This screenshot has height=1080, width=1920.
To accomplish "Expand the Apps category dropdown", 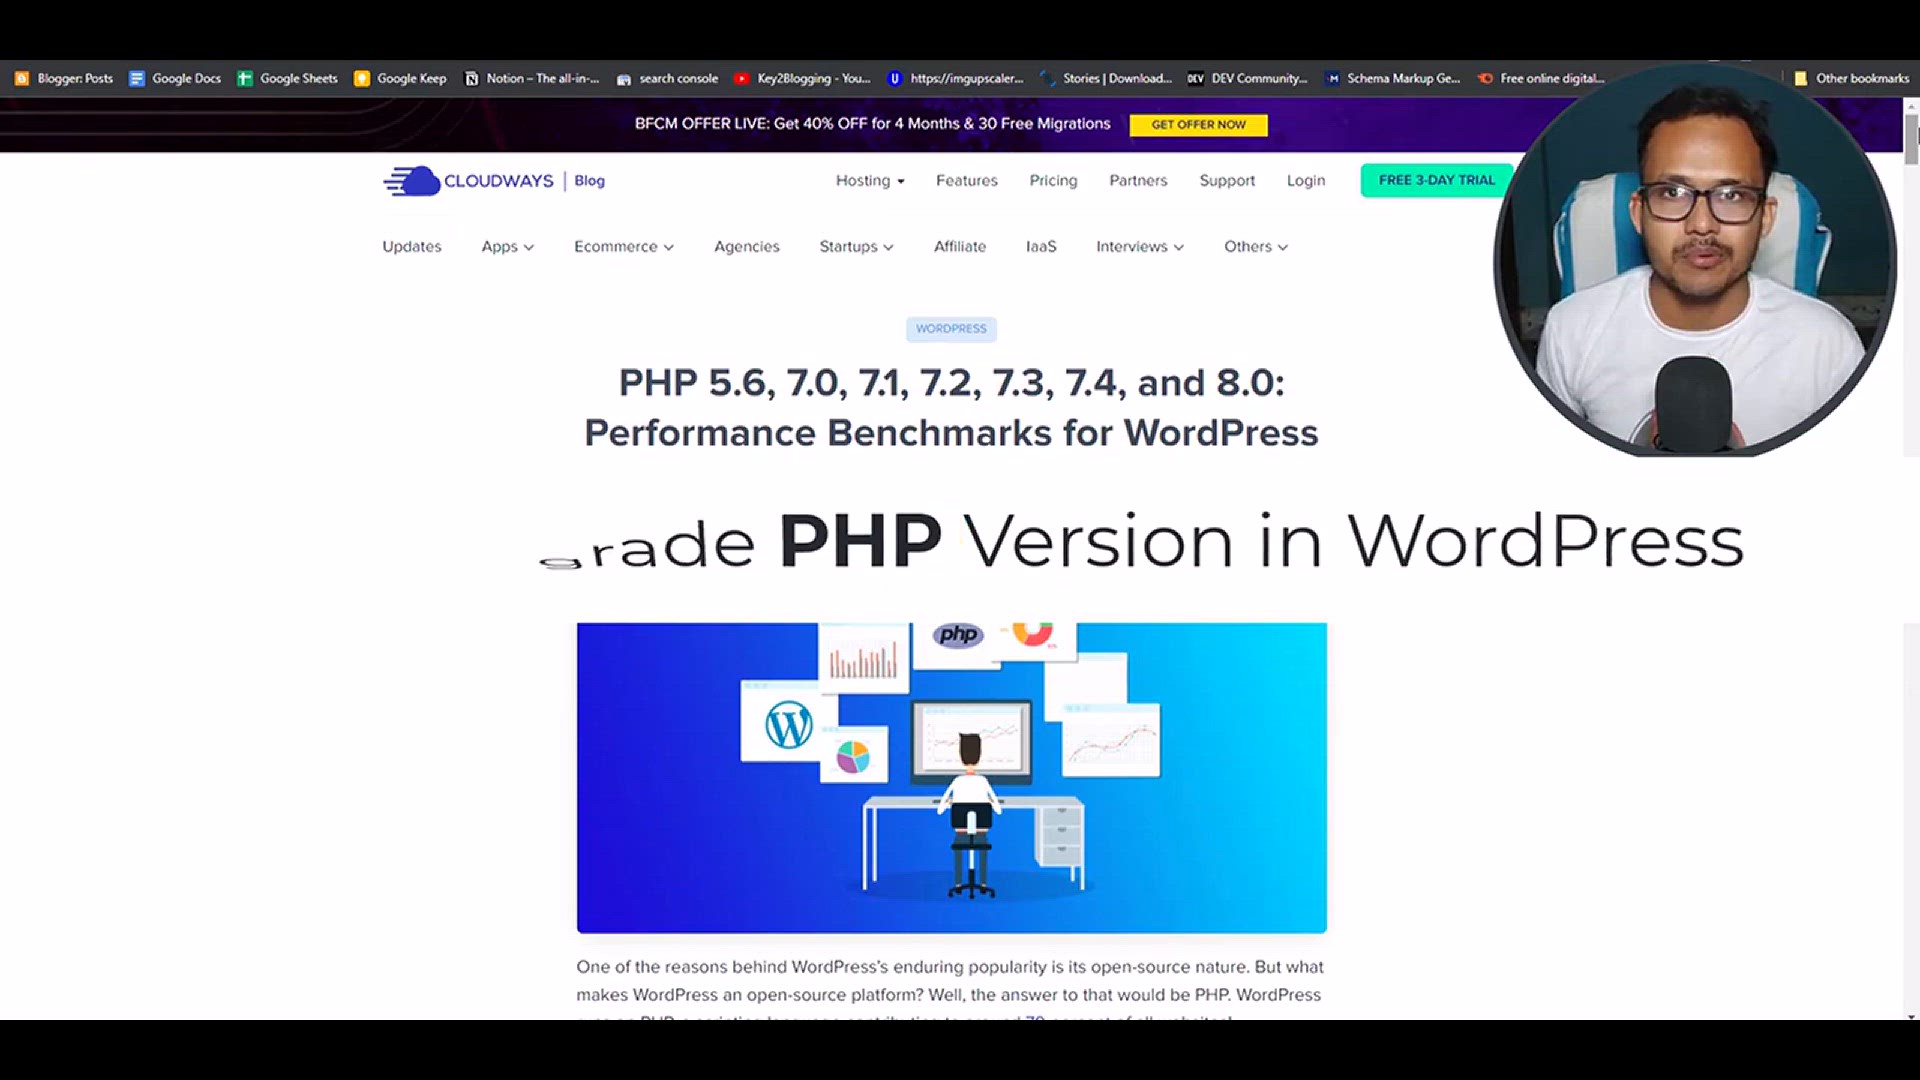I will click(507, 246).
